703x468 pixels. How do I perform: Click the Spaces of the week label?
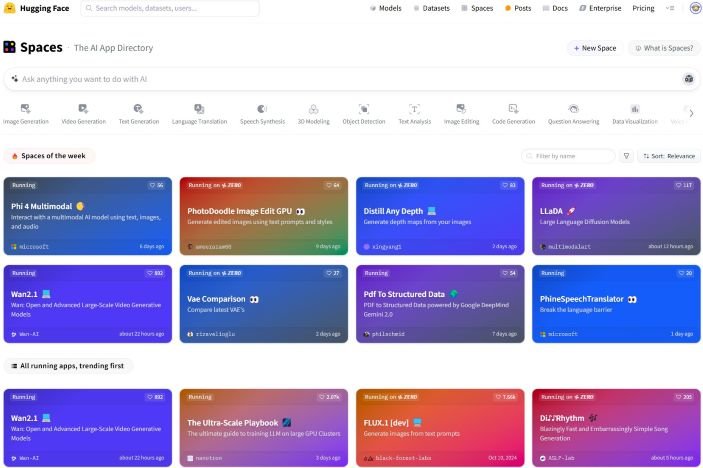pos(50,156)
